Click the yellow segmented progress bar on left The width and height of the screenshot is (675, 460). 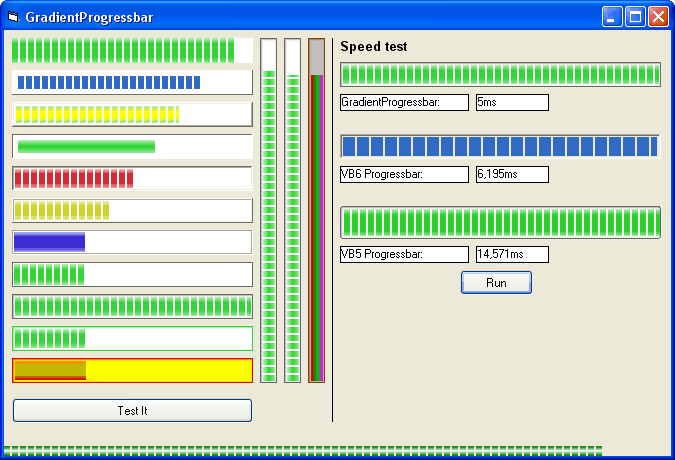click(132, 114)
